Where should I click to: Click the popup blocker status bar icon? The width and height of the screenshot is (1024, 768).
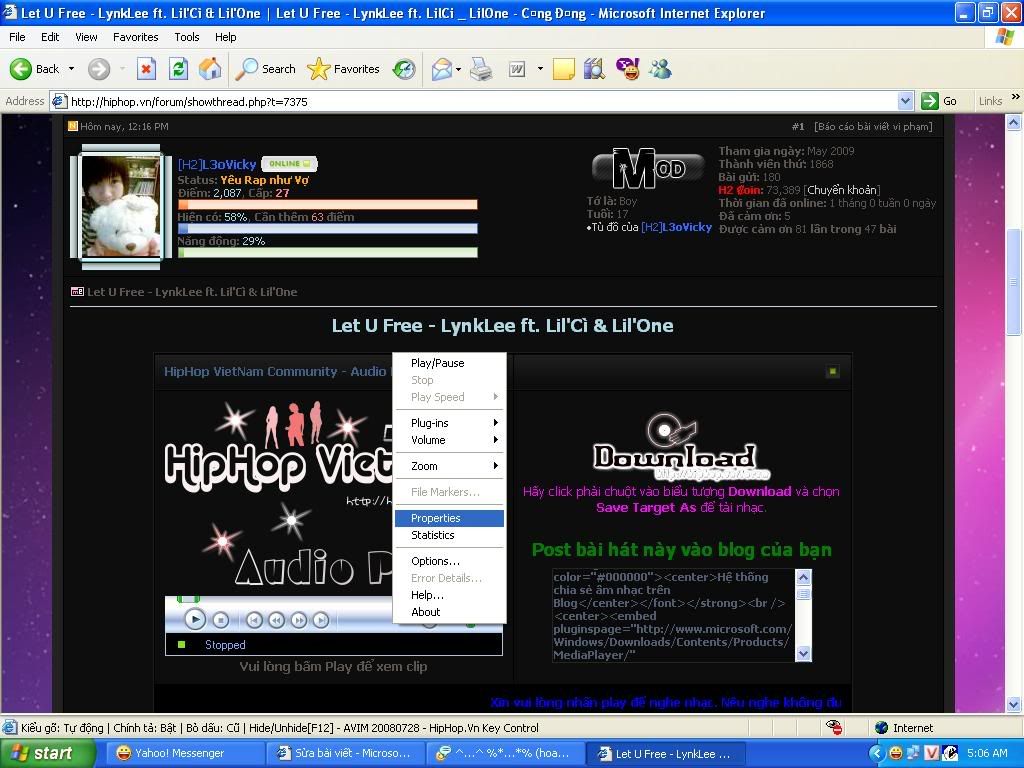click(834, 728)
